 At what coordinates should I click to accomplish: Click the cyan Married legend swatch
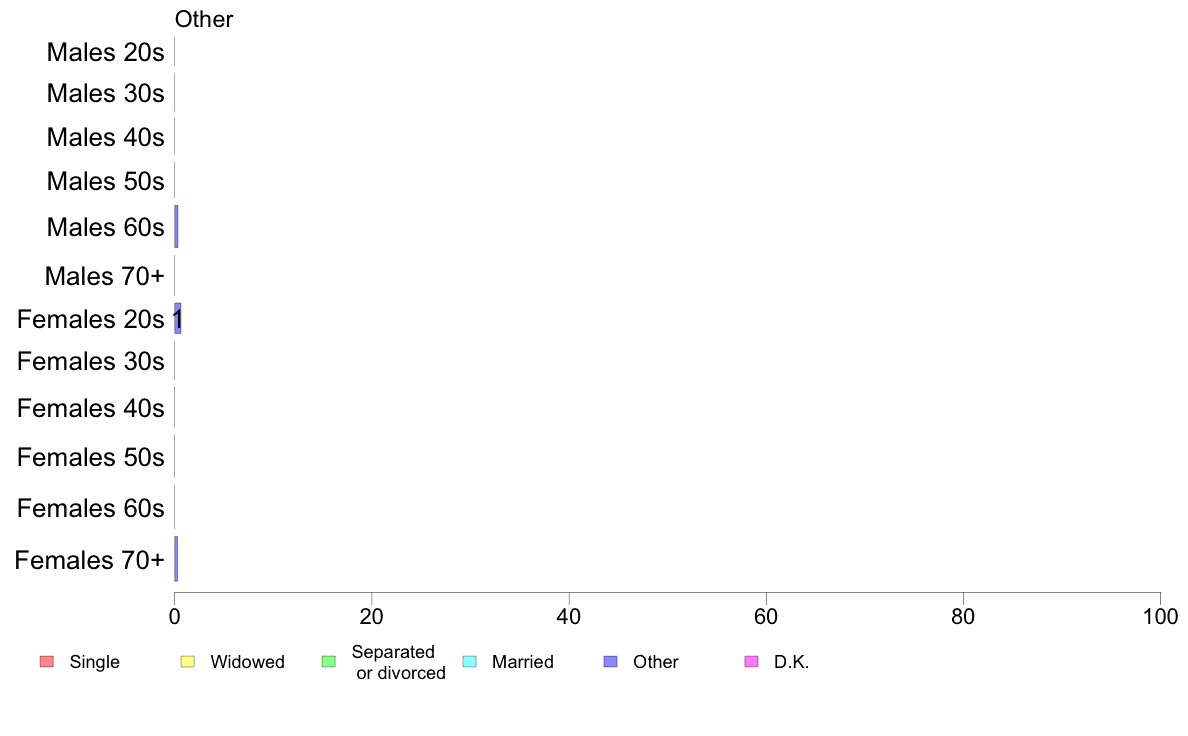[x=470, y=662]
